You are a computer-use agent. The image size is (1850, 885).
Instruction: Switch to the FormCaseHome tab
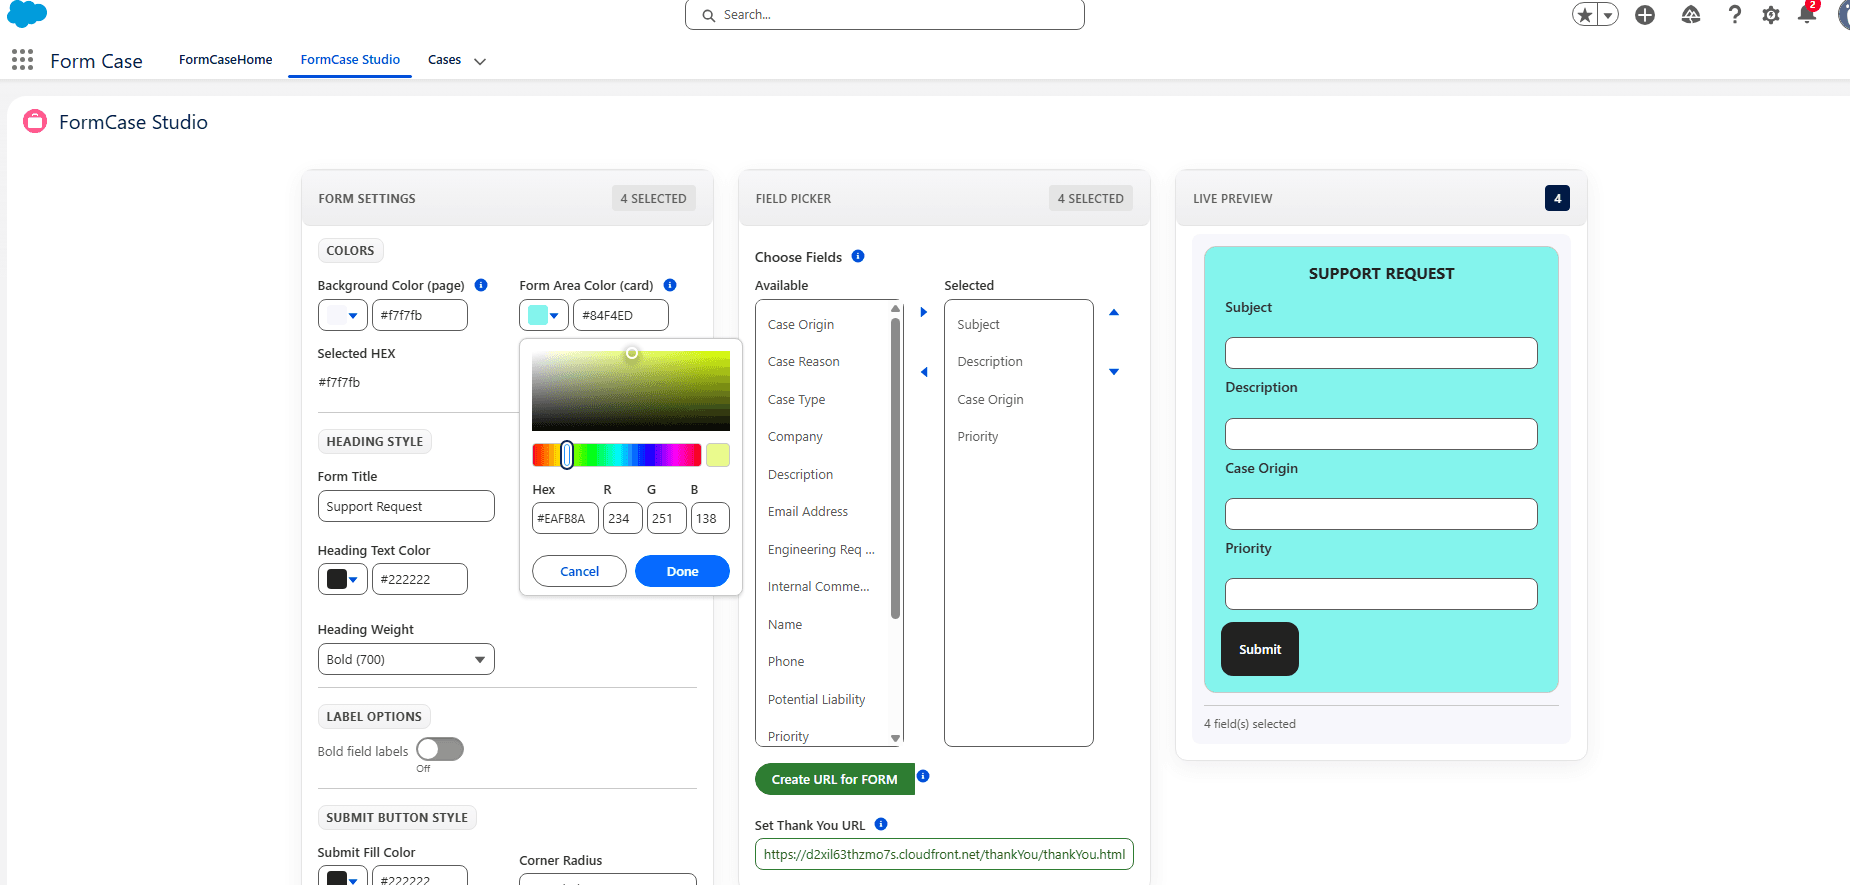point(225,60)
